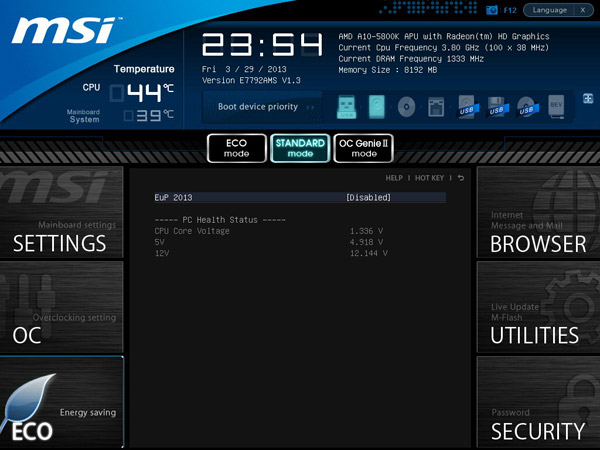
Task: Open the UTILITIES section
Action: coord(538,307)
